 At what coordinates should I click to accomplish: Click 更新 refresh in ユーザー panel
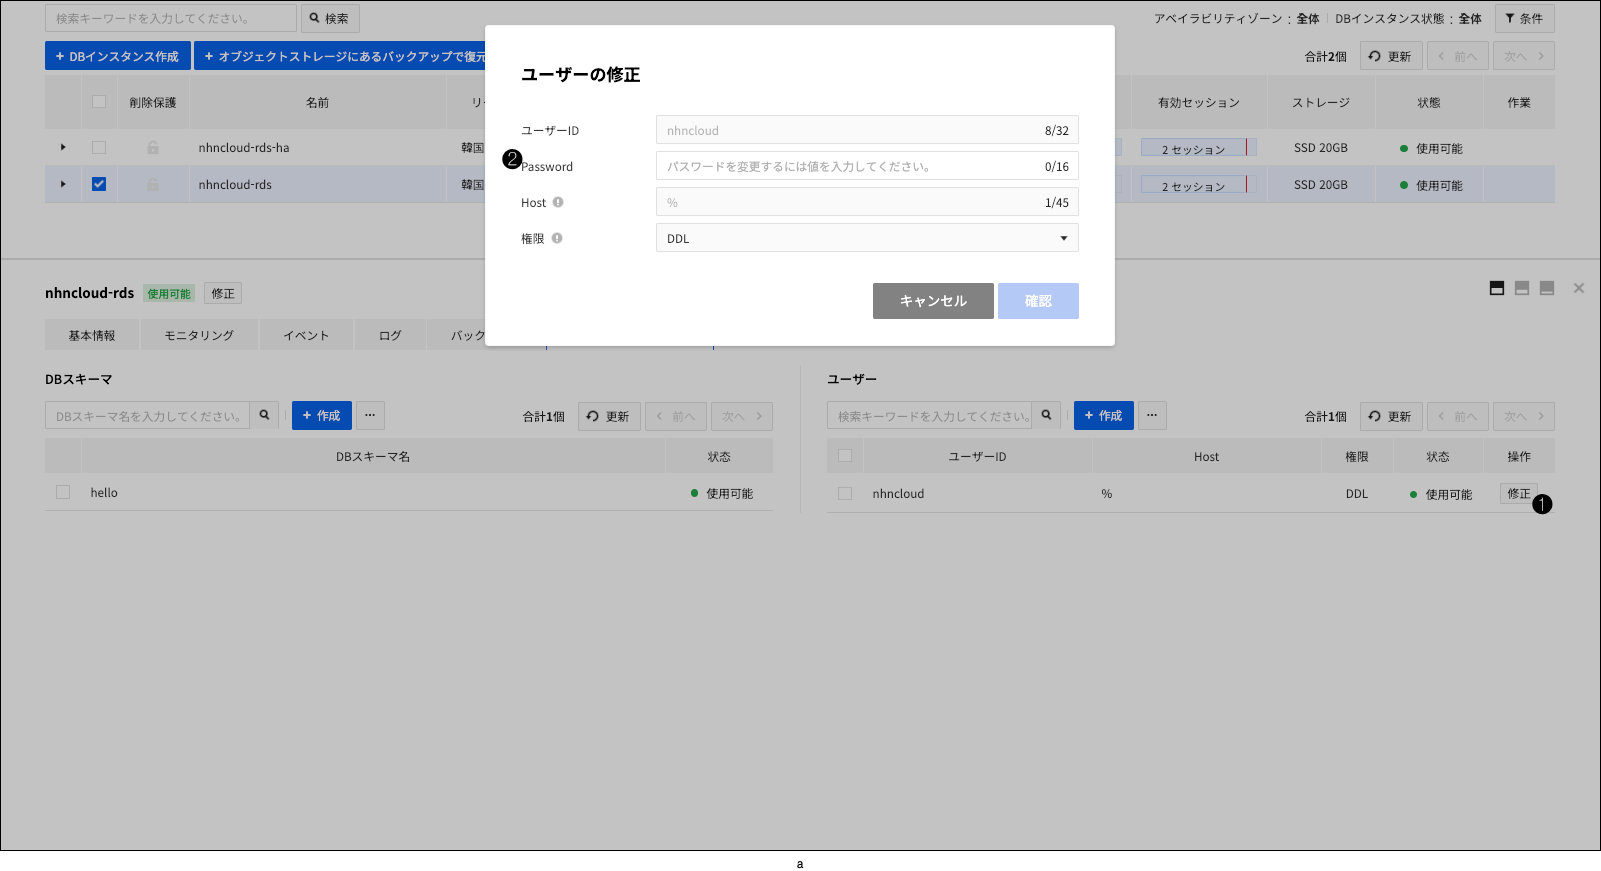pyautogui.click(x=1391, y=416)
